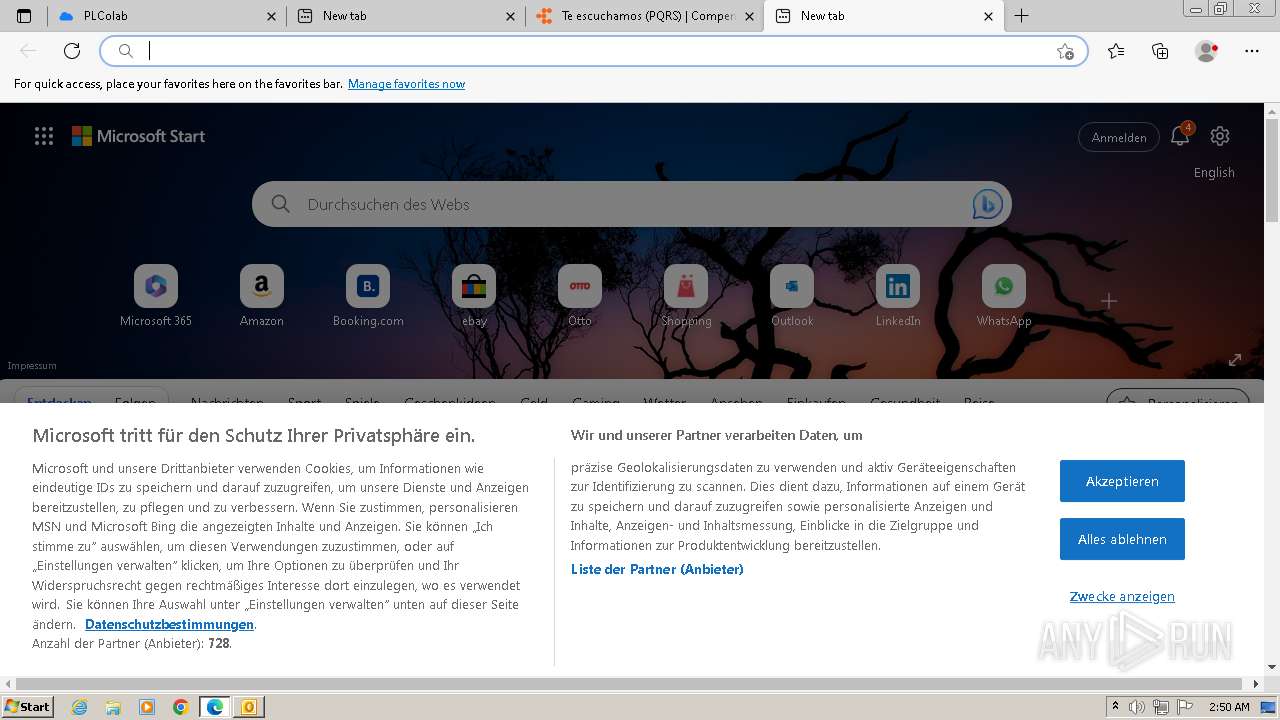This screenshot has height=720, width=1280.
Task: Open Liste der Partner (Anbieter) link
Action: (657, 569)
